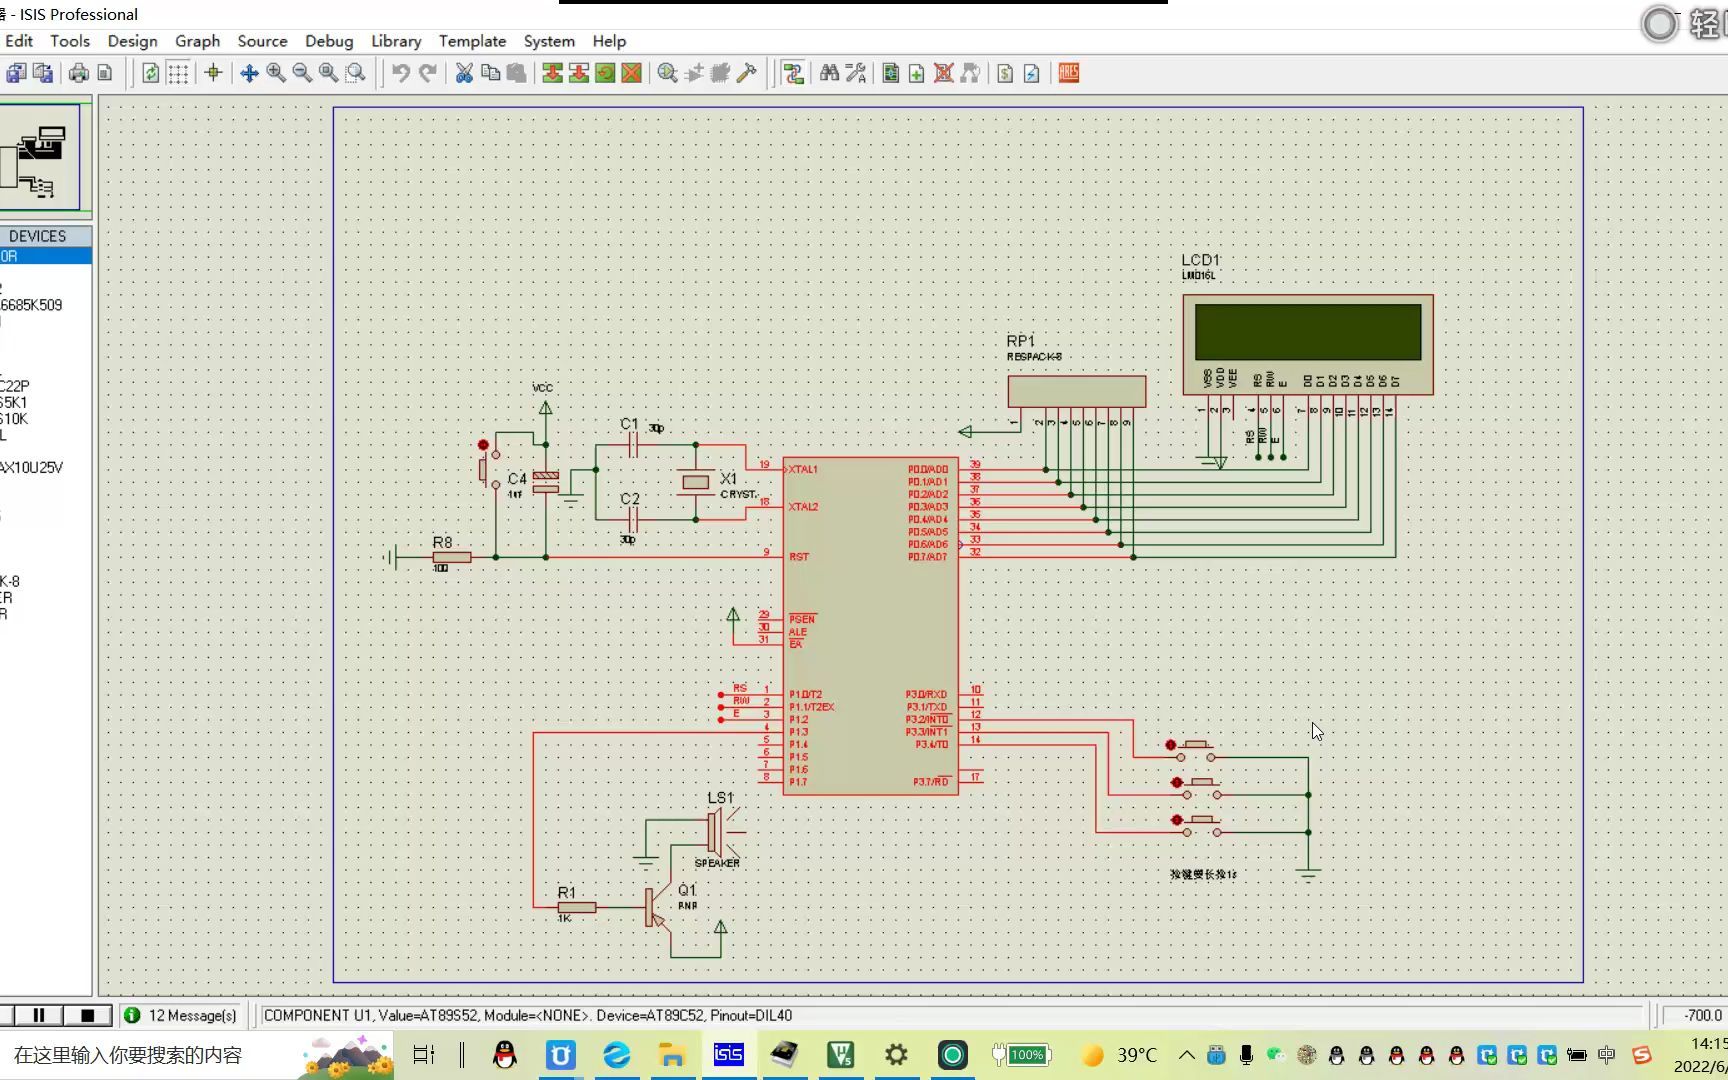This screenshot has width=1728, height=1080.
Task: Stop the simulation
Action: pyautogui.click(x=90, y=1015)
